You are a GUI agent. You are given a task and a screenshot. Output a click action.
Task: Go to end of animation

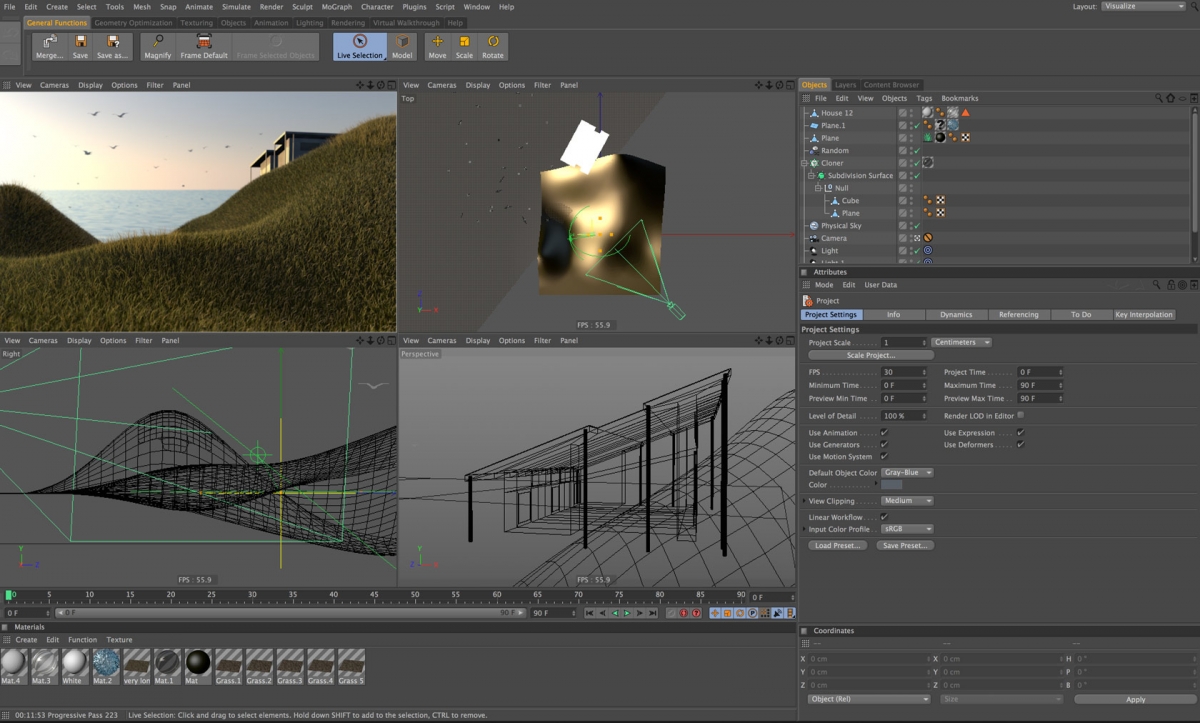[x=652, y=613]
